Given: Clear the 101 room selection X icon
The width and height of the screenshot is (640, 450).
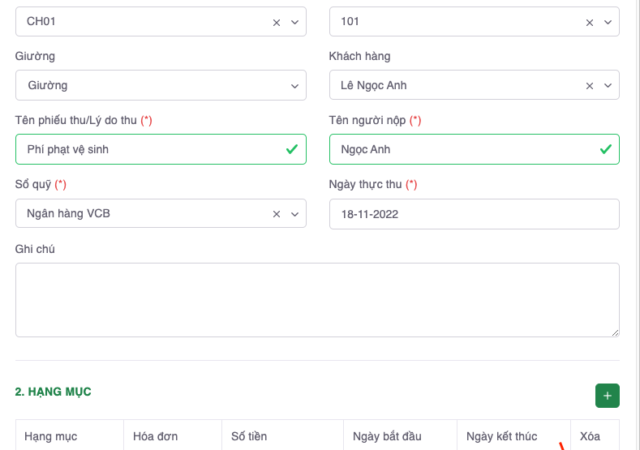Looking at the screenshot, I should (x=590, y=22).
